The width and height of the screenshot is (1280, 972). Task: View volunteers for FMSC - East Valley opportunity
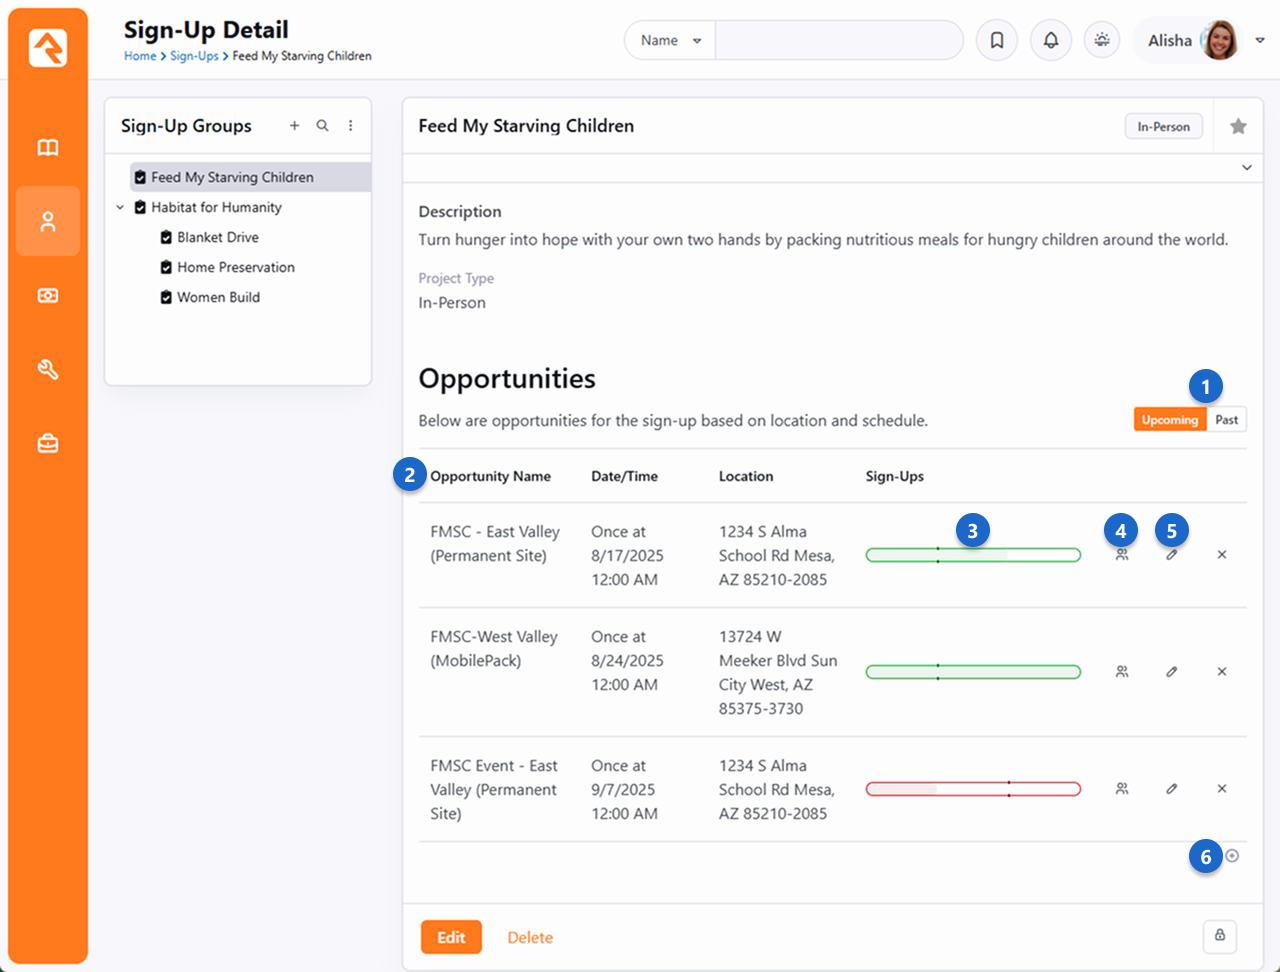(x=1122, y=555)
